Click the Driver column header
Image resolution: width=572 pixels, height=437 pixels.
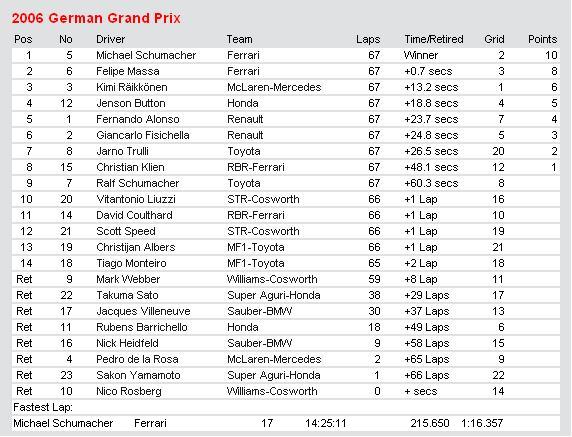click(111, 39)
